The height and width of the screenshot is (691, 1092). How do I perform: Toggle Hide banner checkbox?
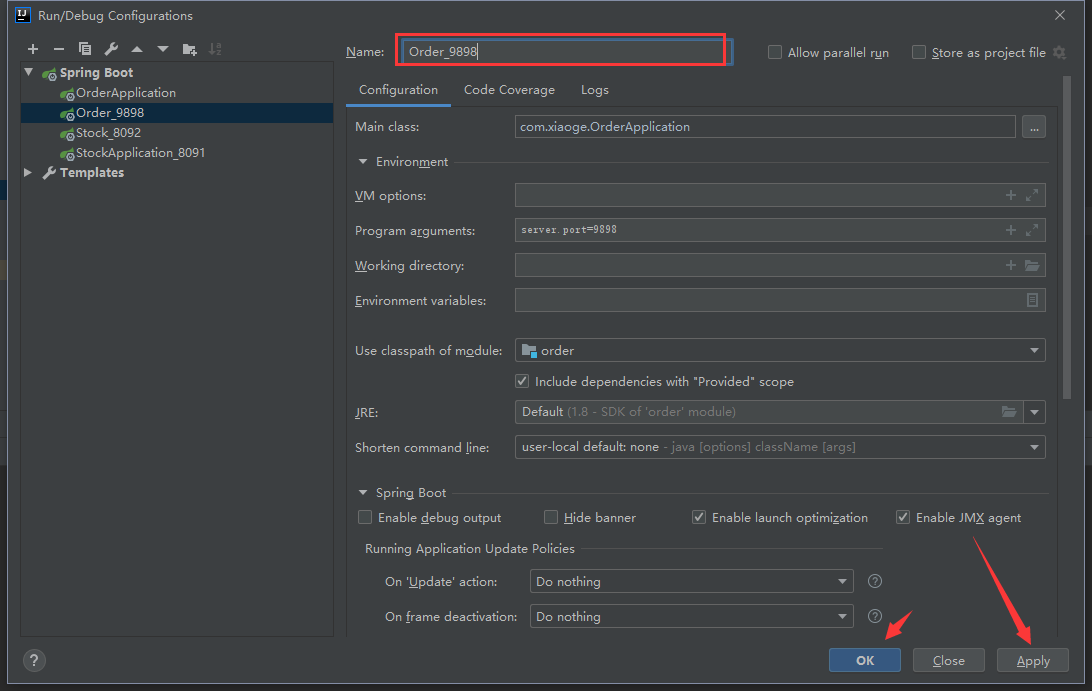click(551, 517)
